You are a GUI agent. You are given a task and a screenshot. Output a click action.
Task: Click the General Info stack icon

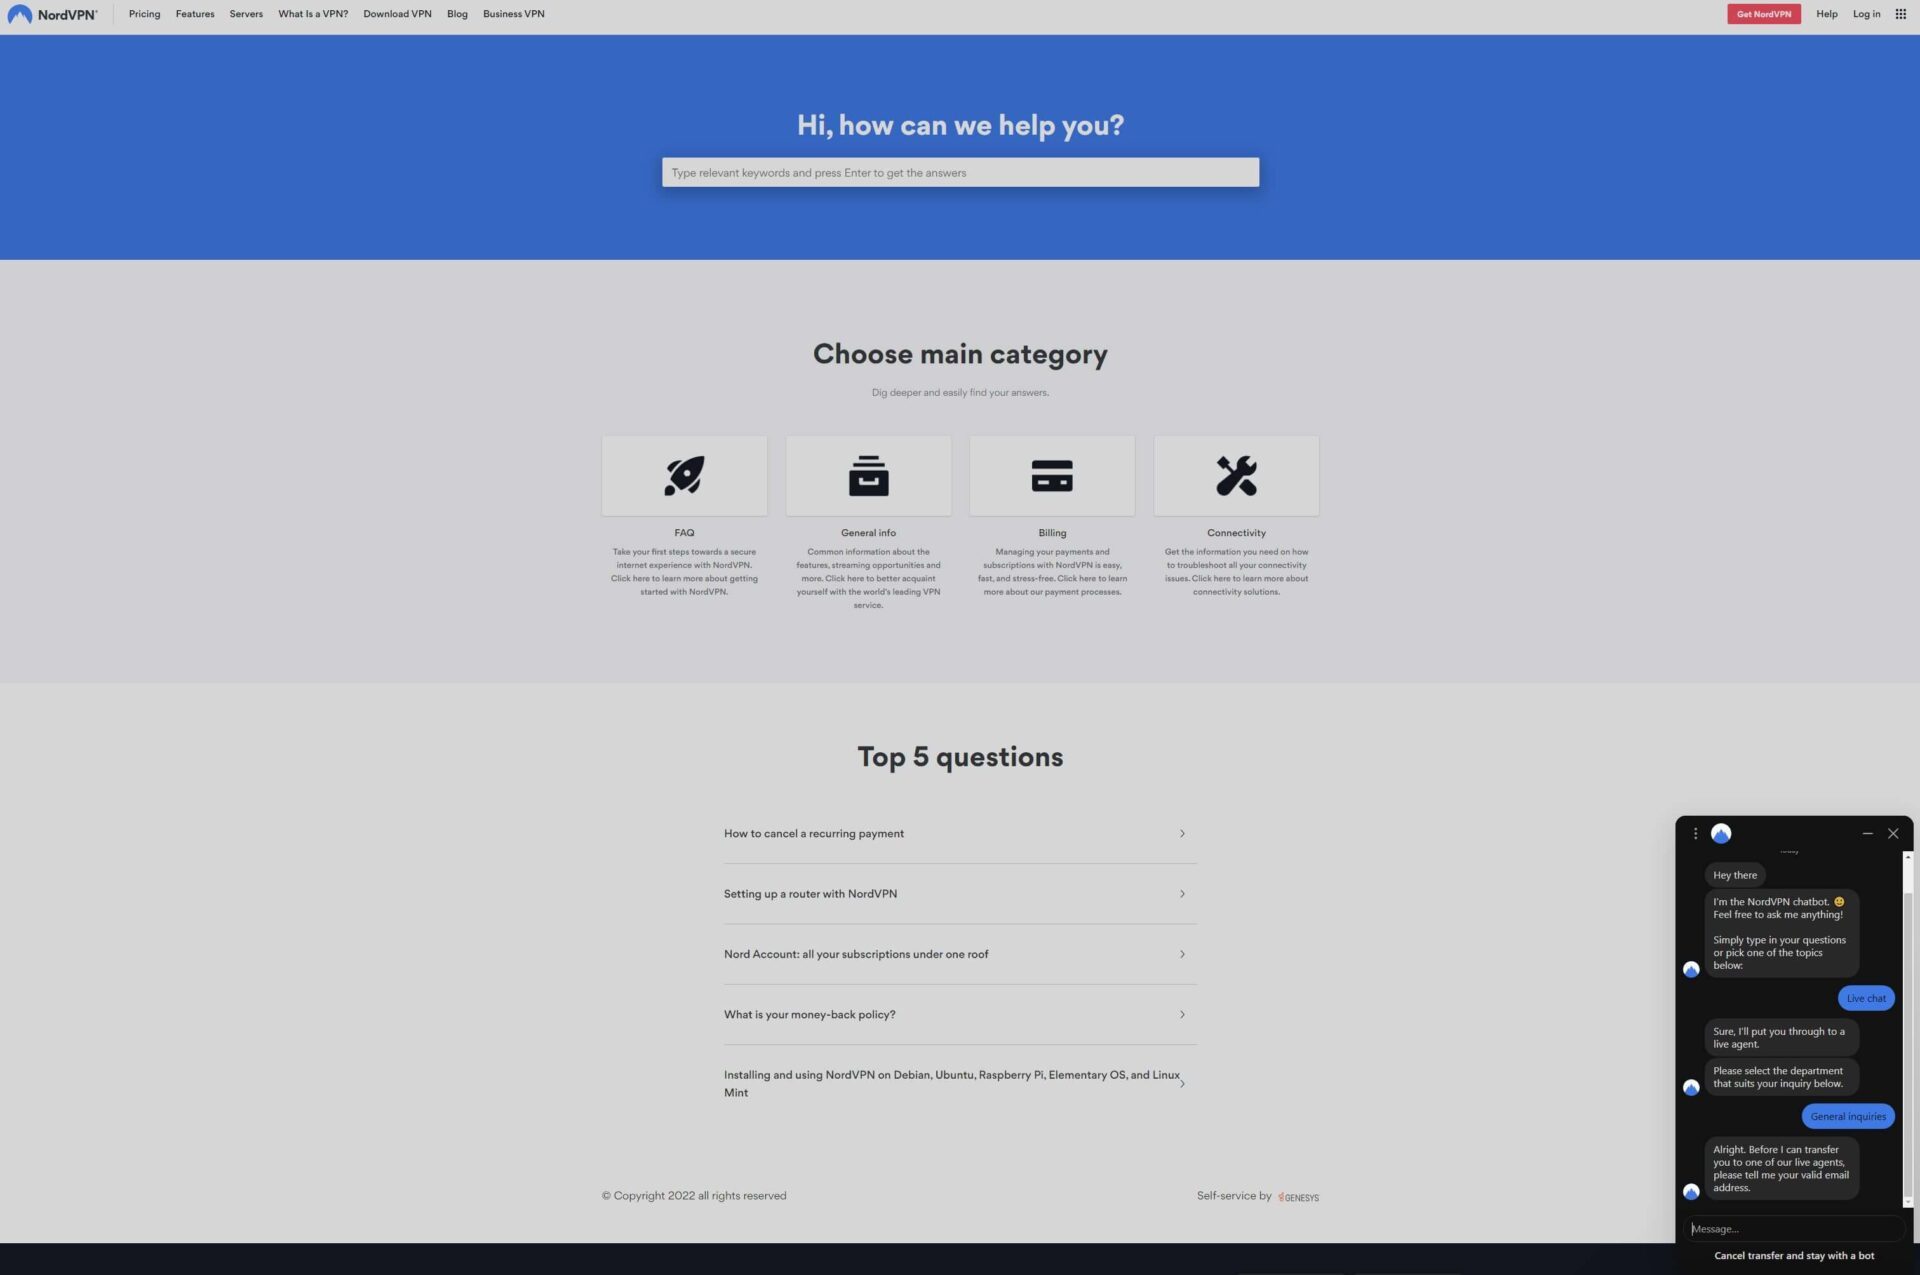[869, 474]
